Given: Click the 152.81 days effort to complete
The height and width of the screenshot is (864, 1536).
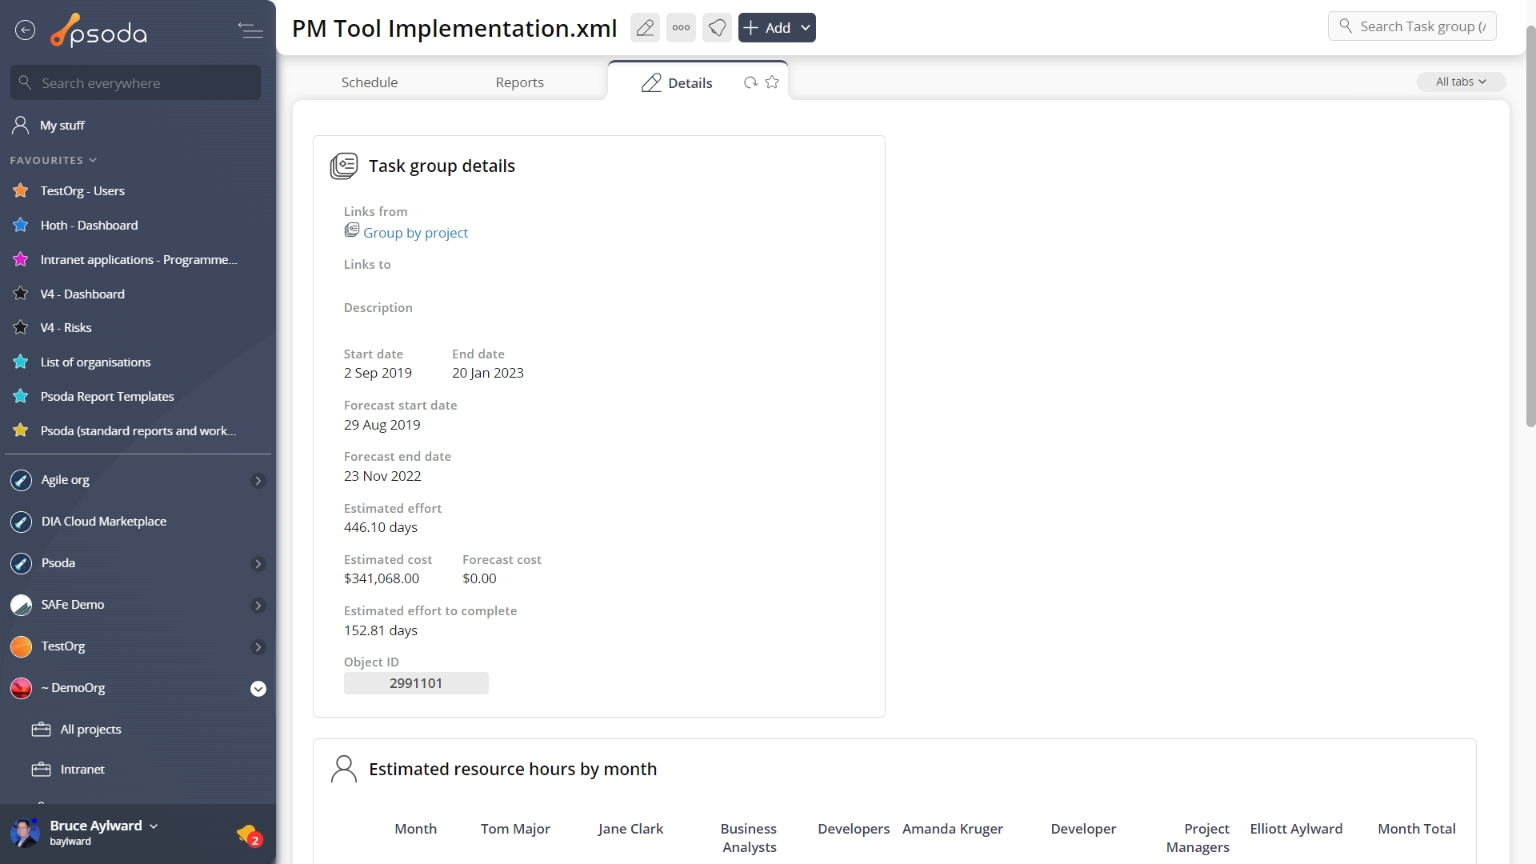Looking at the screenshot, I should [x=381, y=630].
